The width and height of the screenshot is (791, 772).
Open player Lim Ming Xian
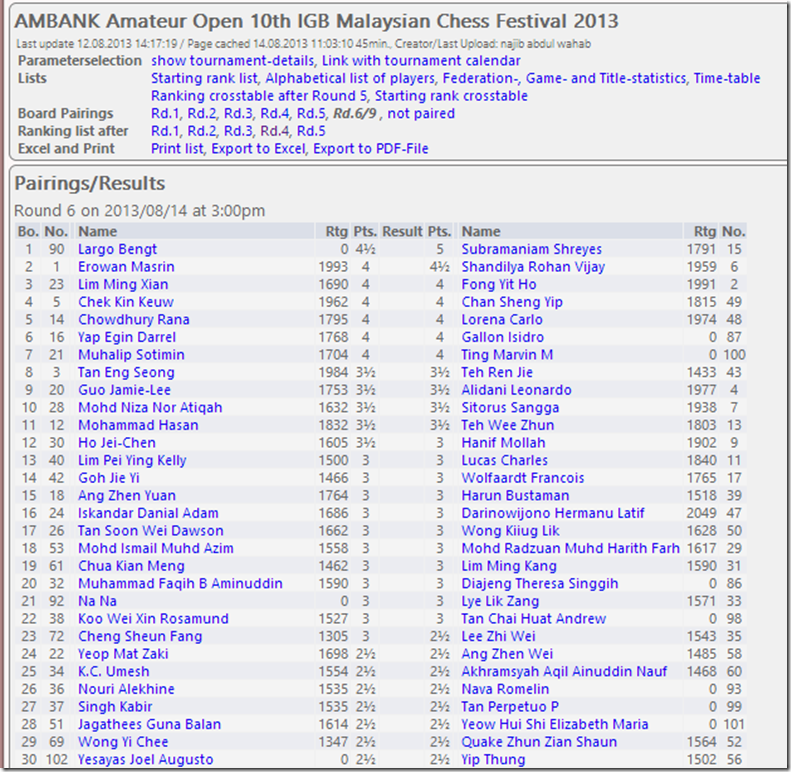click(x=123, y=285)
